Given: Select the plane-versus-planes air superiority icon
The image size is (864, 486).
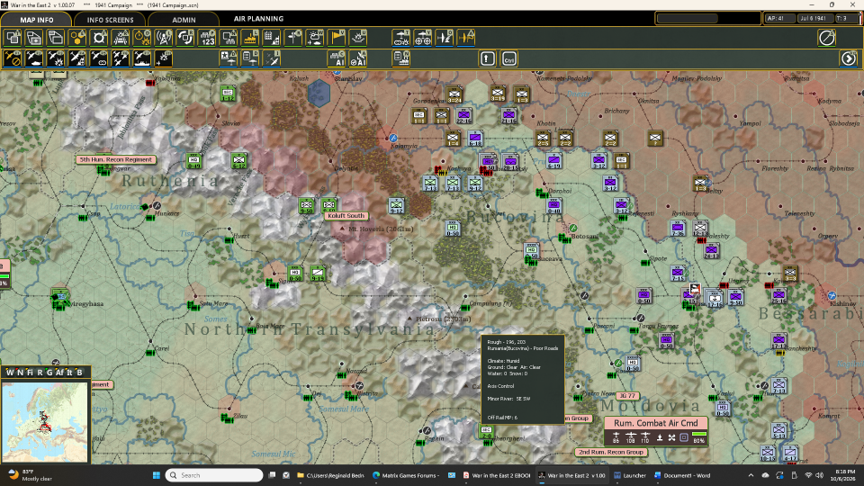Looking at the screenshot, I should coord(121,58).
